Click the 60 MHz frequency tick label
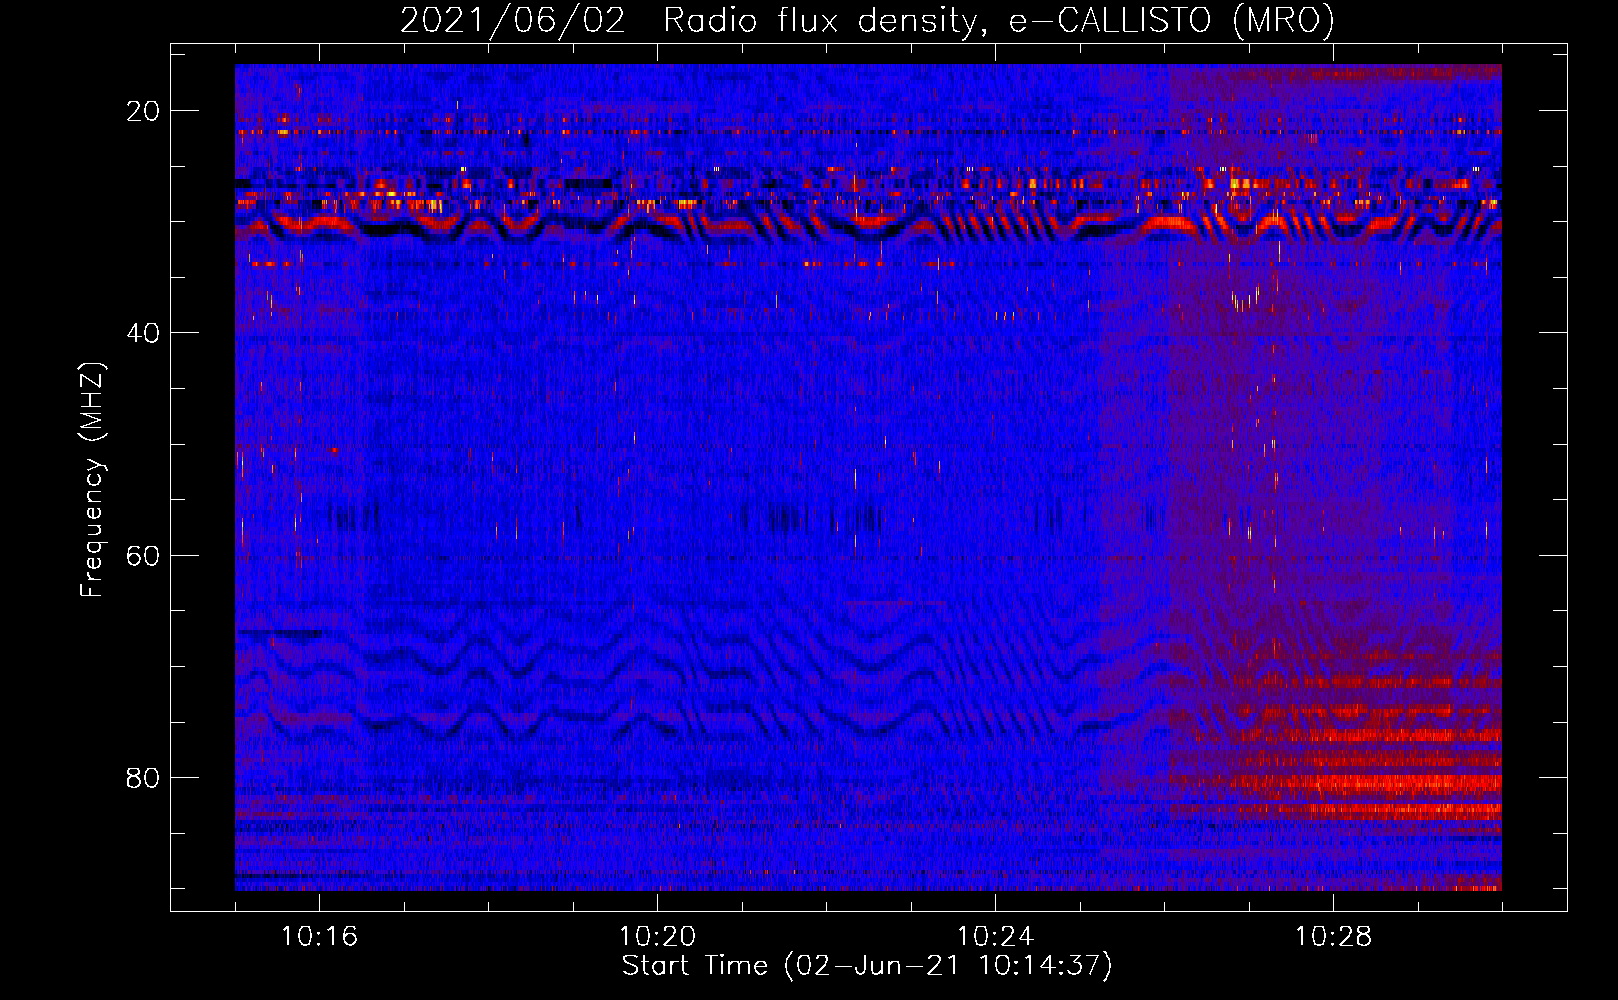 pos(143,555)
